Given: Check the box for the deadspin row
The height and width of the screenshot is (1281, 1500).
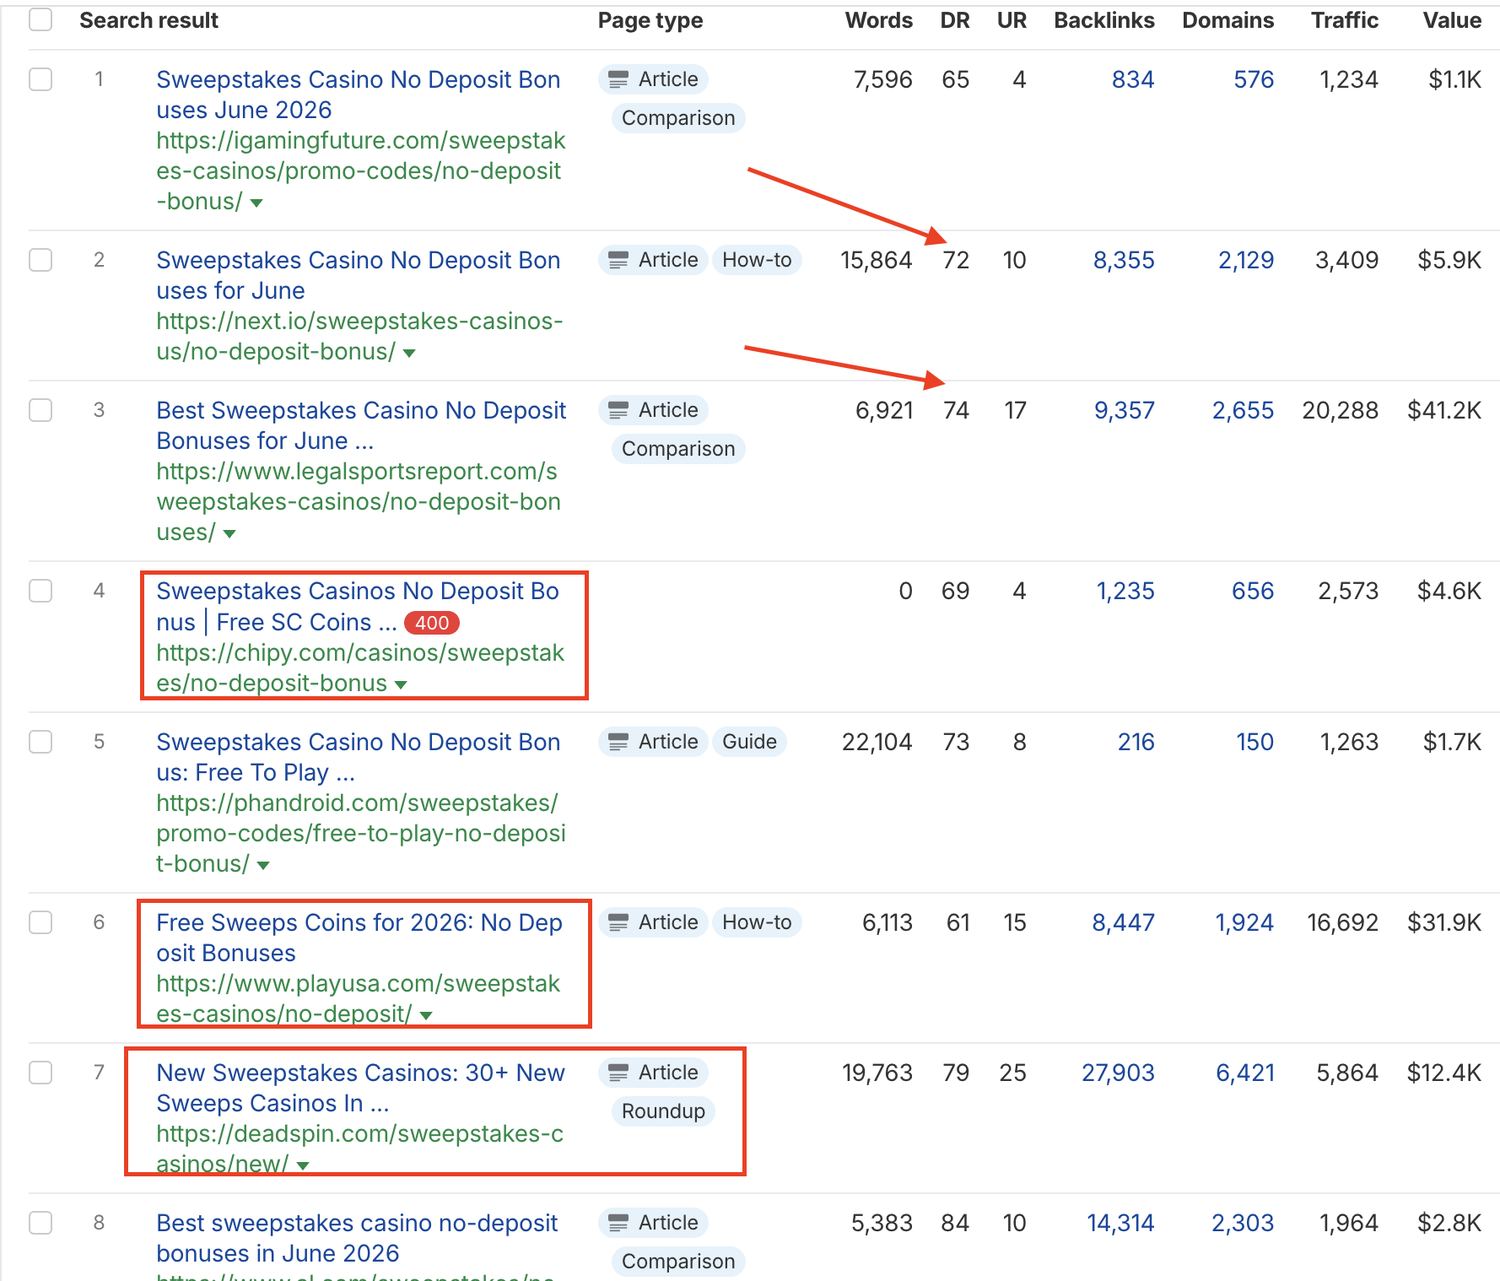Looking at the screenshot, I should pos(41,1072).
